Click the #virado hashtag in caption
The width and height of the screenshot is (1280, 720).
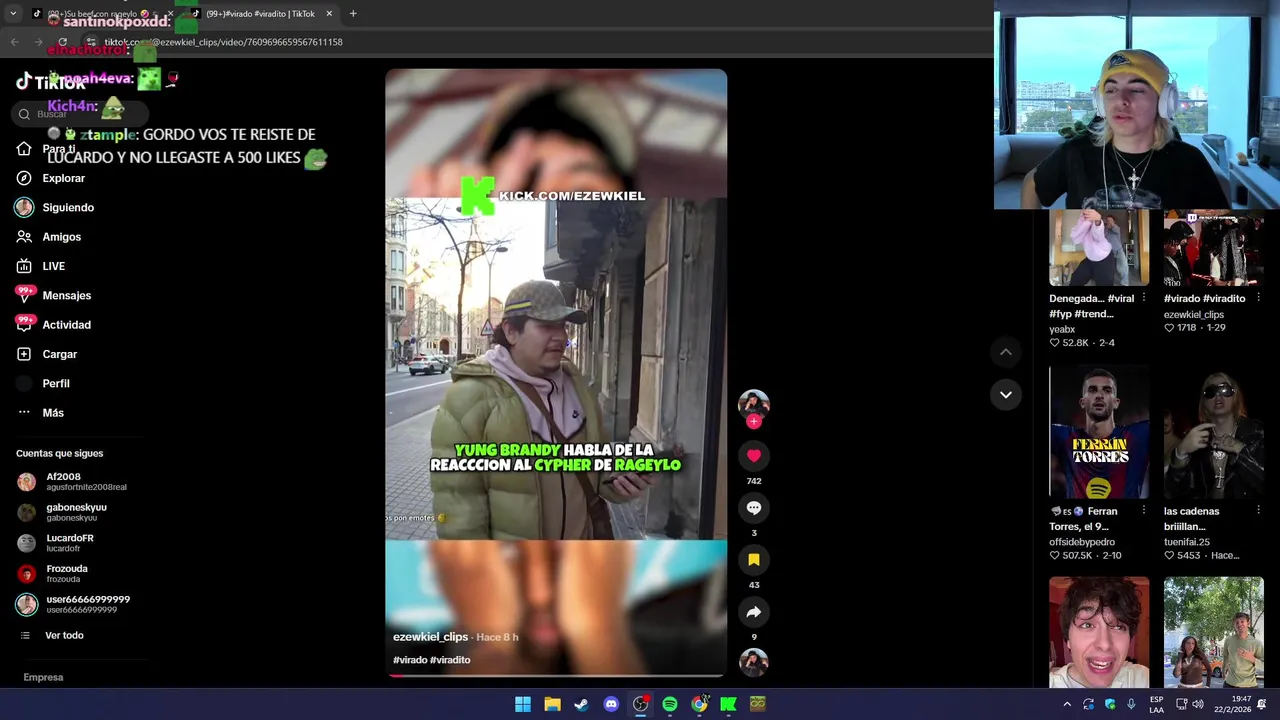(x=410, y=660)
